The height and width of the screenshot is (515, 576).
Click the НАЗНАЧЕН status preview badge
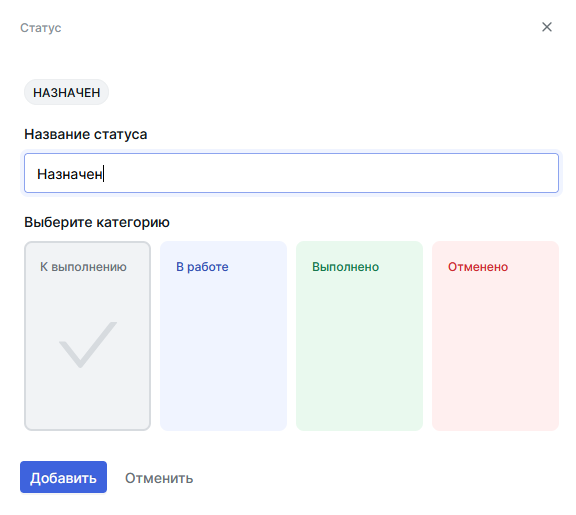pyautogui.click(x=66, y=92)
